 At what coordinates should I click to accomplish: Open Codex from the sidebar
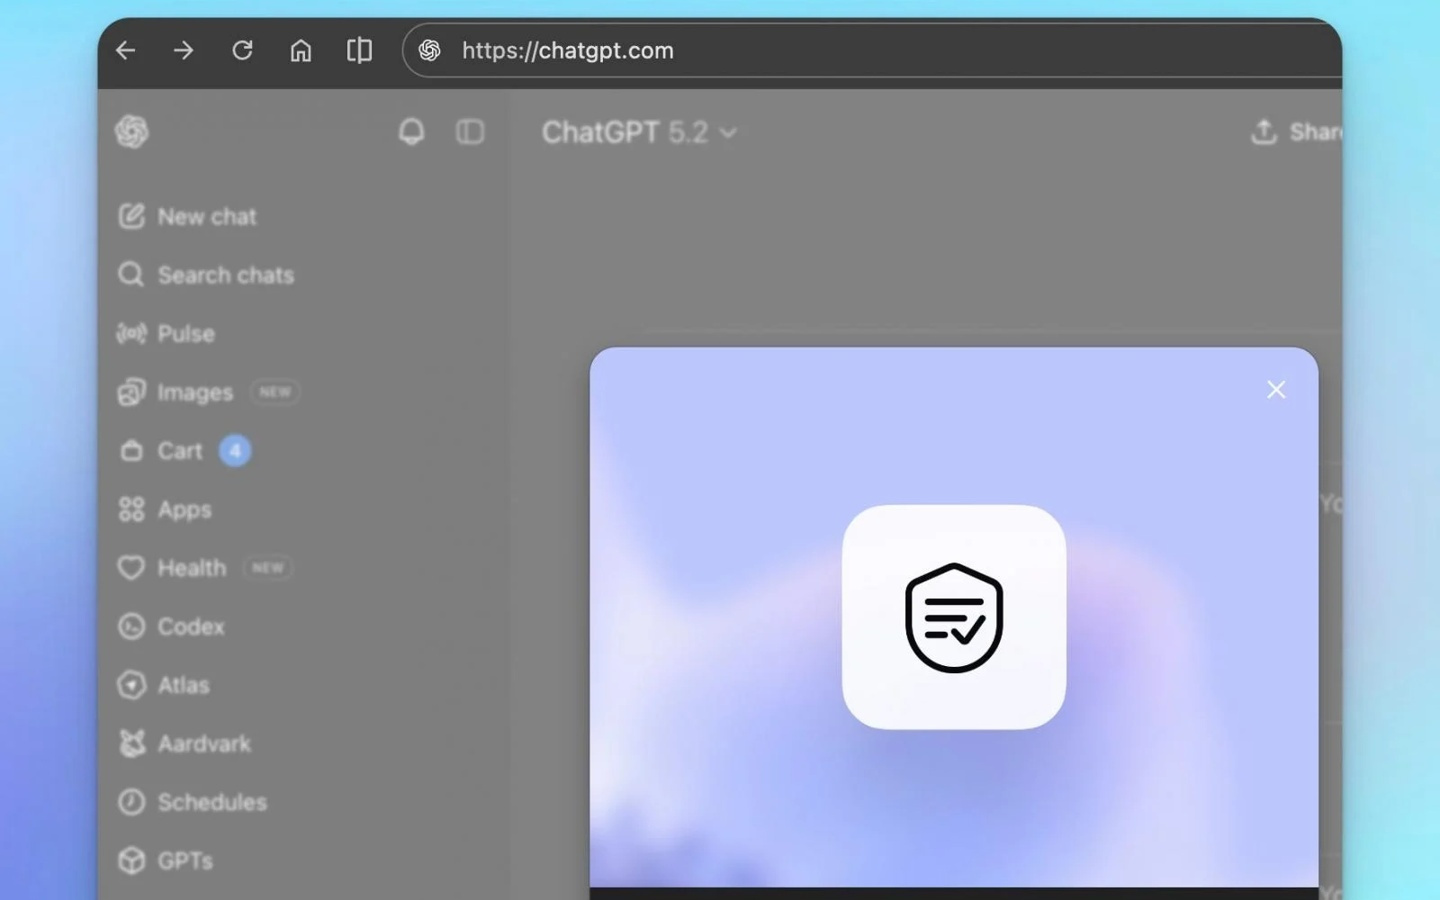pos(190,627)
